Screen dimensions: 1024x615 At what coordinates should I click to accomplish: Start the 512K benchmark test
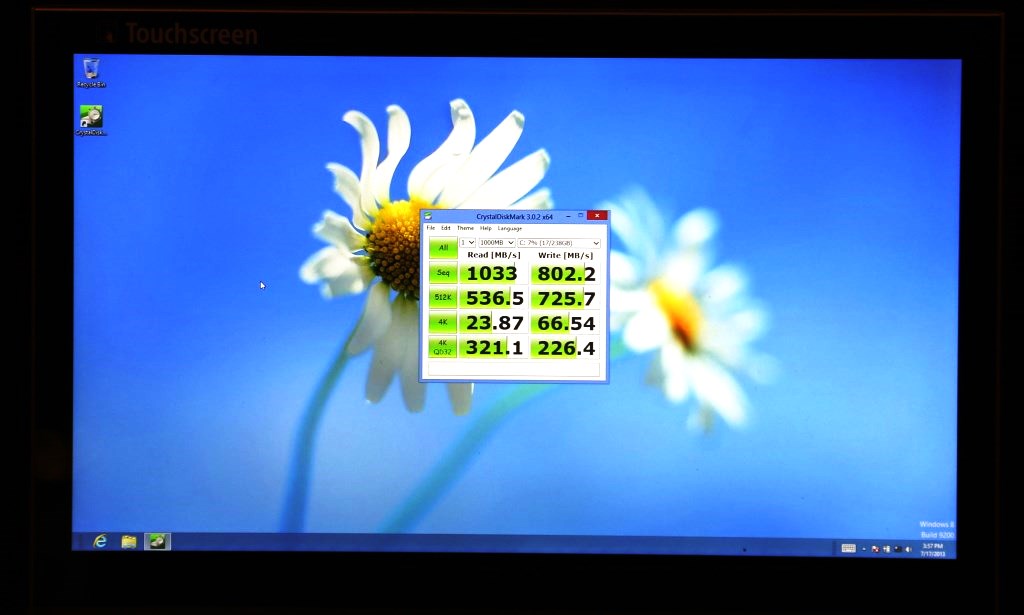point(443,297)
